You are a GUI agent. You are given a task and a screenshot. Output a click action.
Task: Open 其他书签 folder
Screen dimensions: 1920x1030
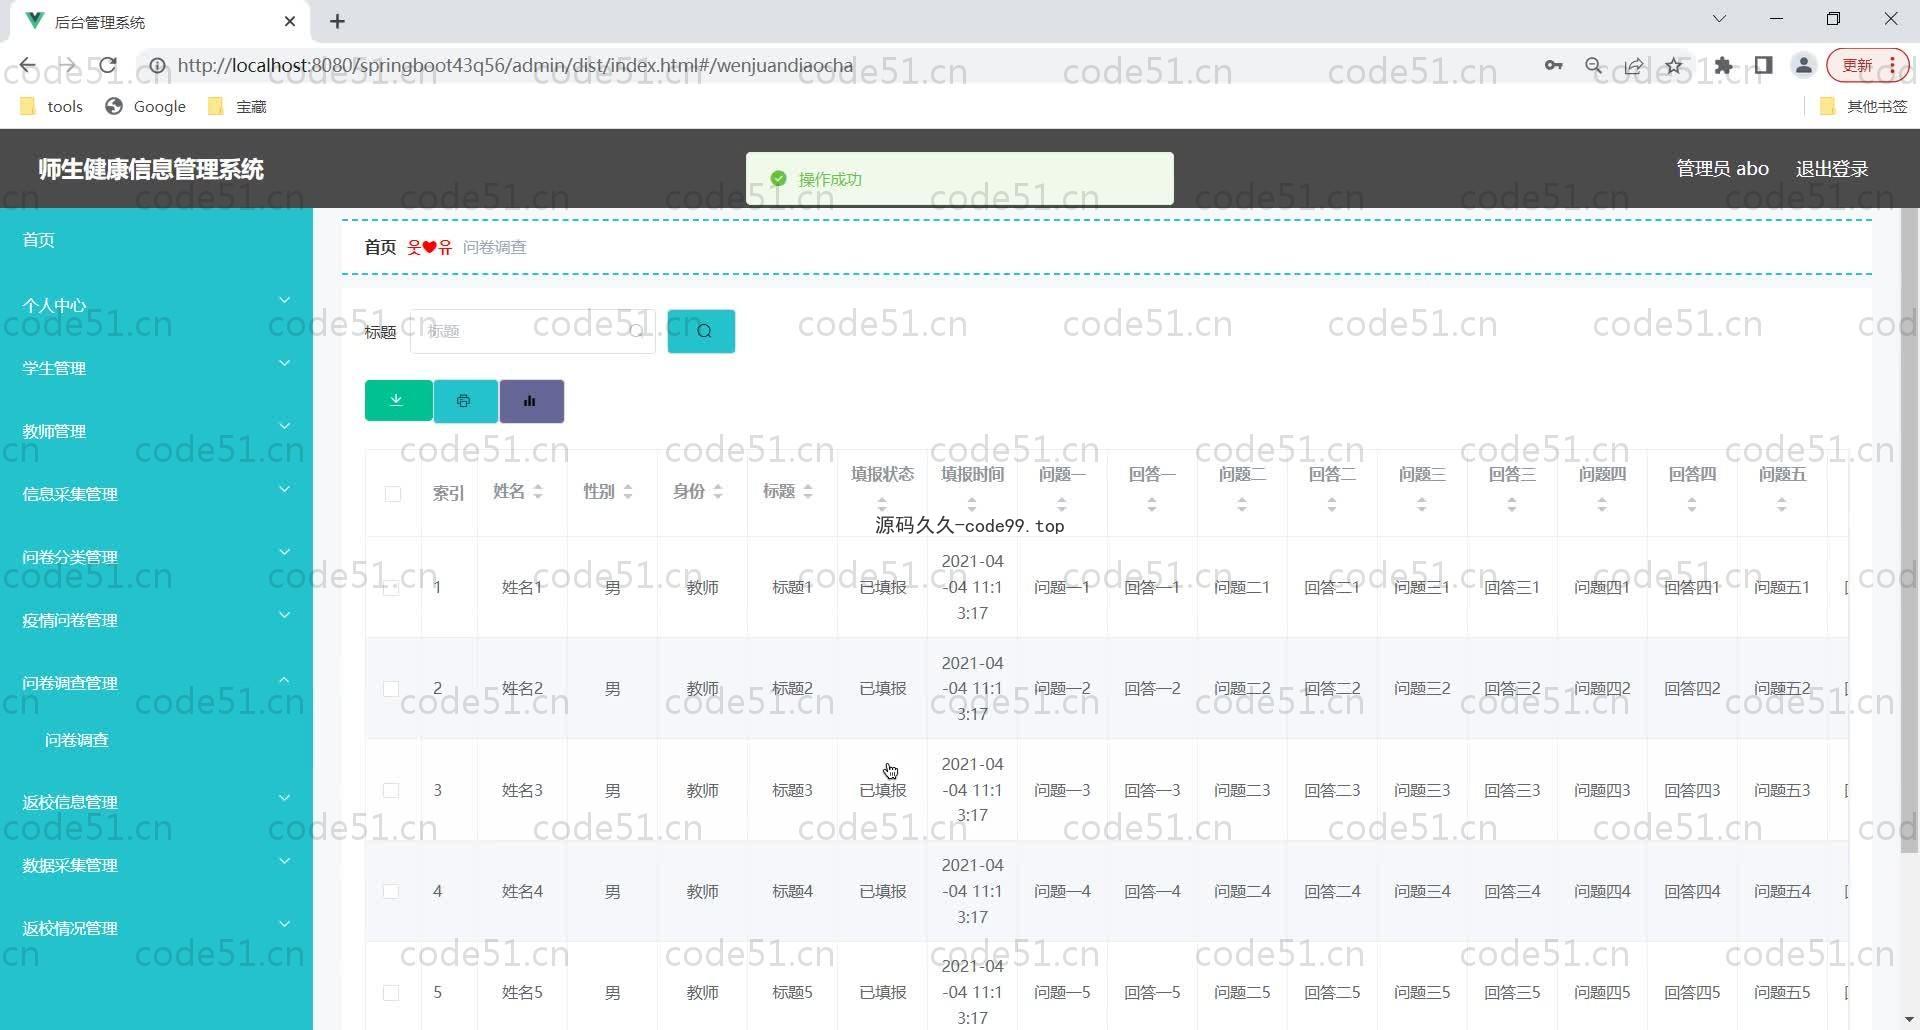point(1864,106)
